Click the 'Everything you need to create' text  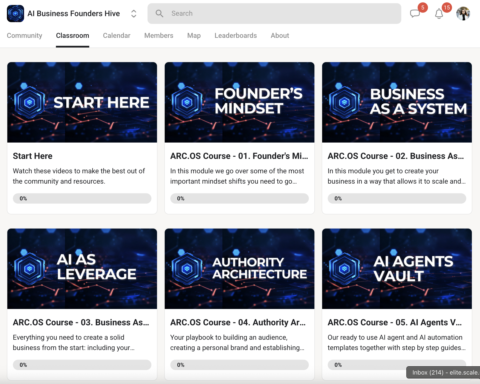point(74,342)
